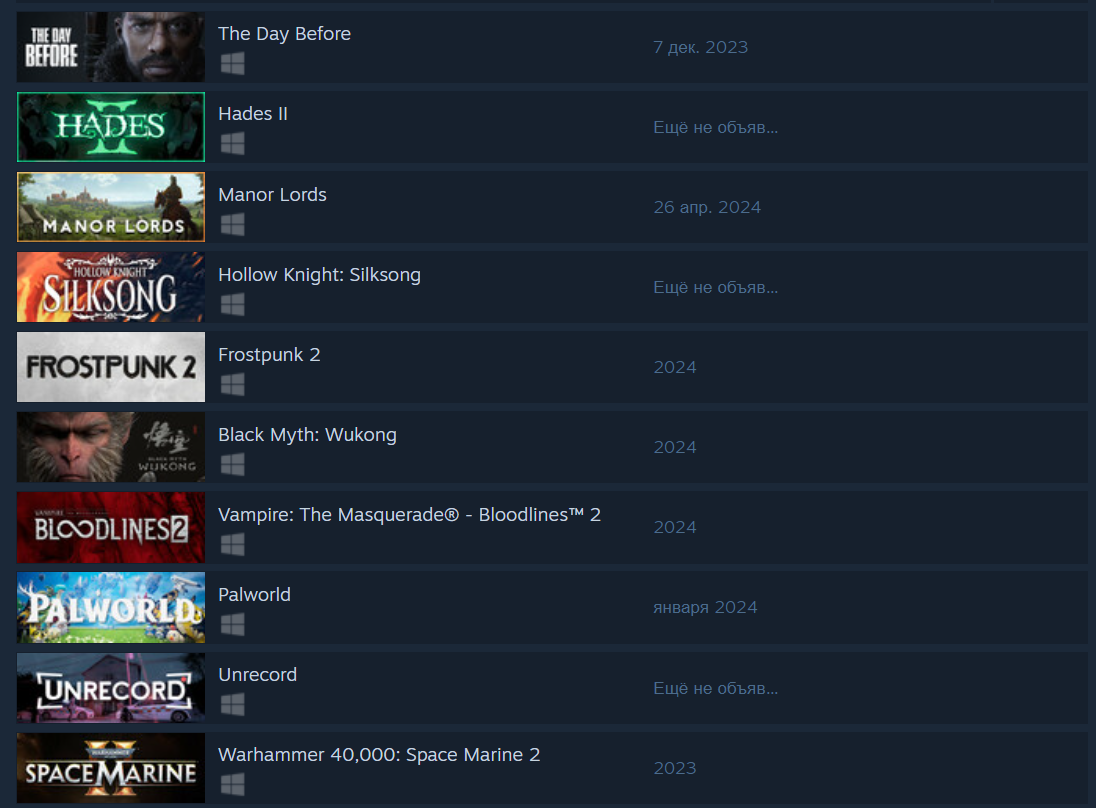Click the Windows platform icon under Hades II

point(232,144)
